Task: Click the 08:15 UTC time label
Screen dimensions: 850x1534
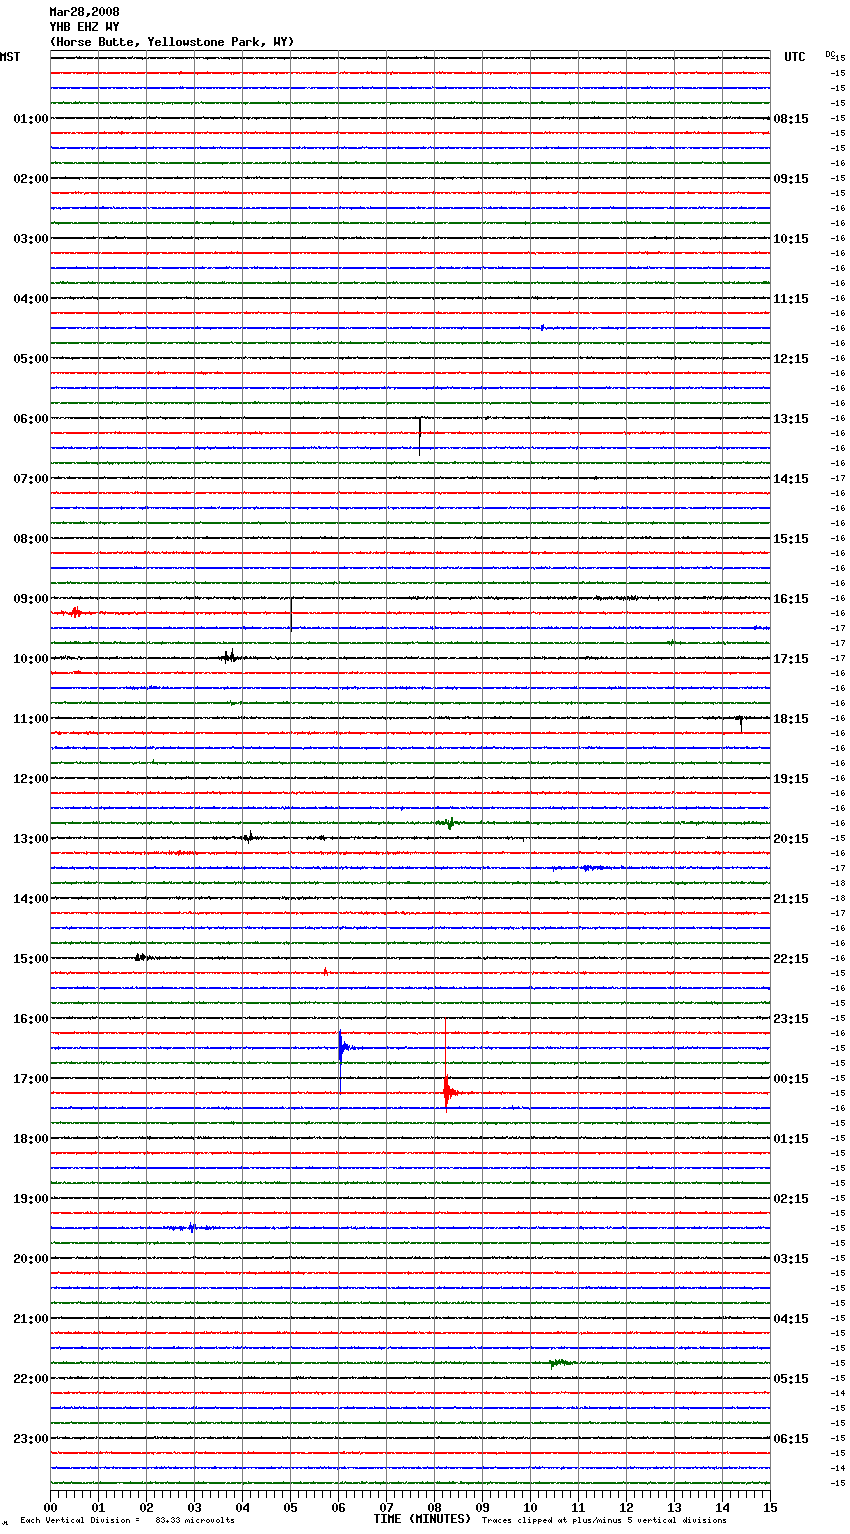Action: (x=791, y=119)
